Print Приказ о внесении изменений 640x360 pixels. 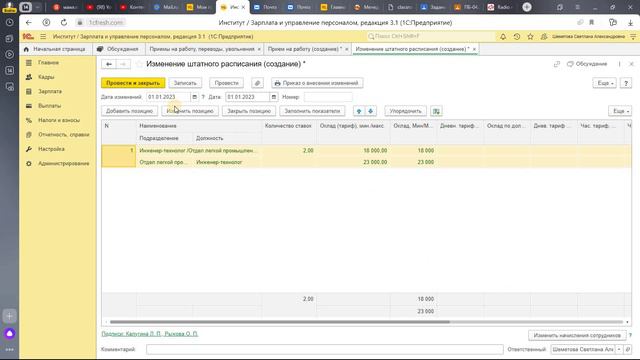pyautogui.click(x=317, y=83)
